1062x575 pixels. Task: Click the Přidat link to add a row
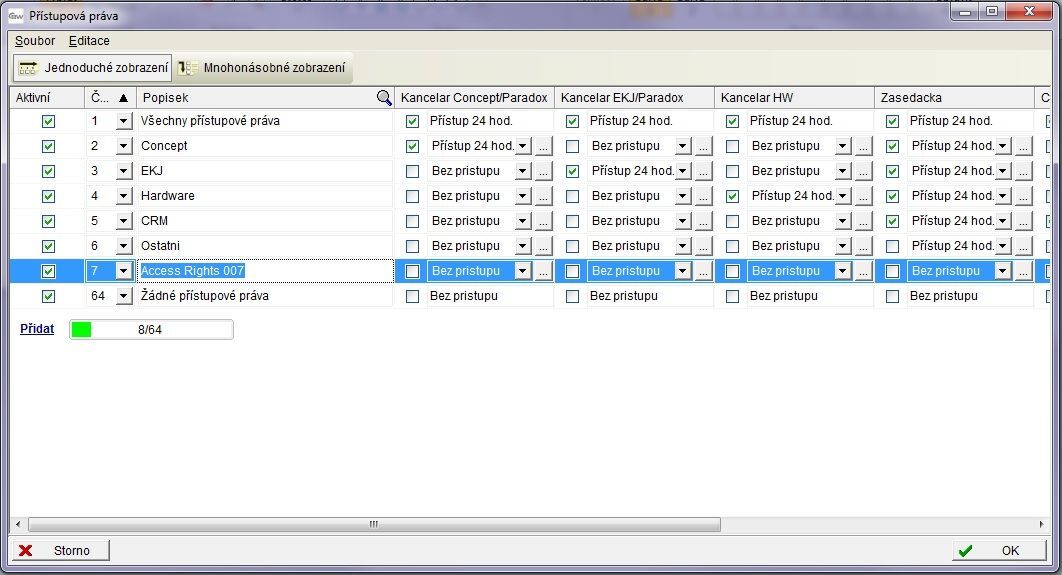[x=37, y=329]
